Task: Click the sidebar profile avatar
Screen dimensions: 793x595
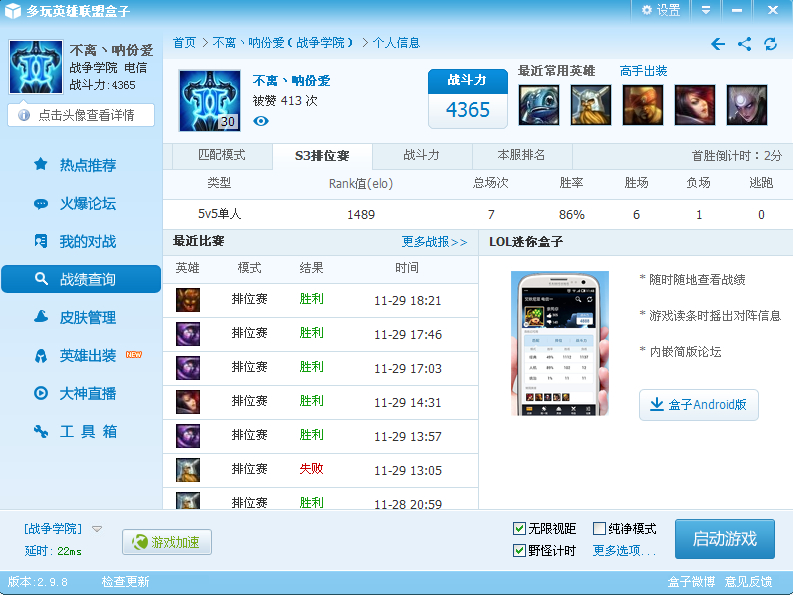Action: [36, 67]
